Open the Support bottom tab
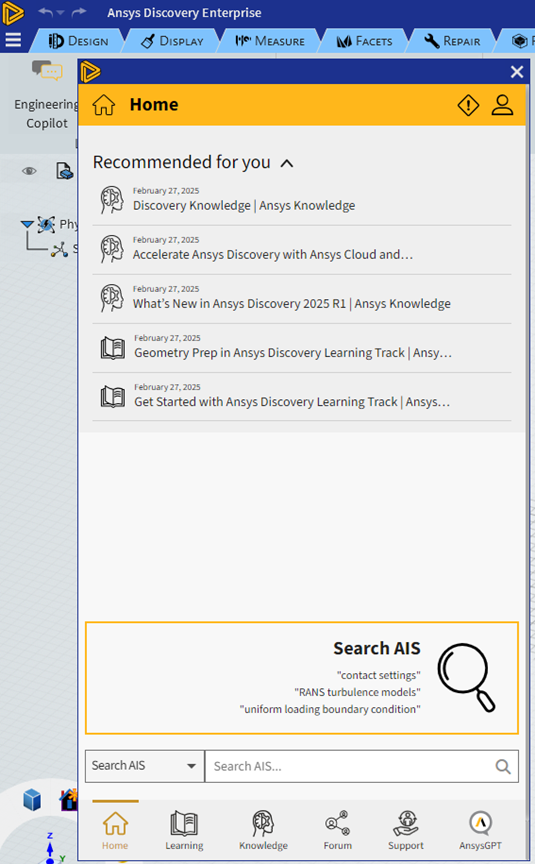Screen dimensions: 535x864 coord(406,830)
